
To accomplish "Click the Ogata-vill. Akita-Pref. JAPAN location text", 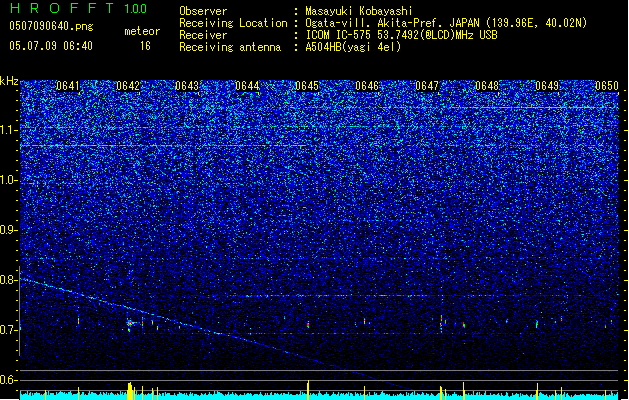I will coord(392,23).
